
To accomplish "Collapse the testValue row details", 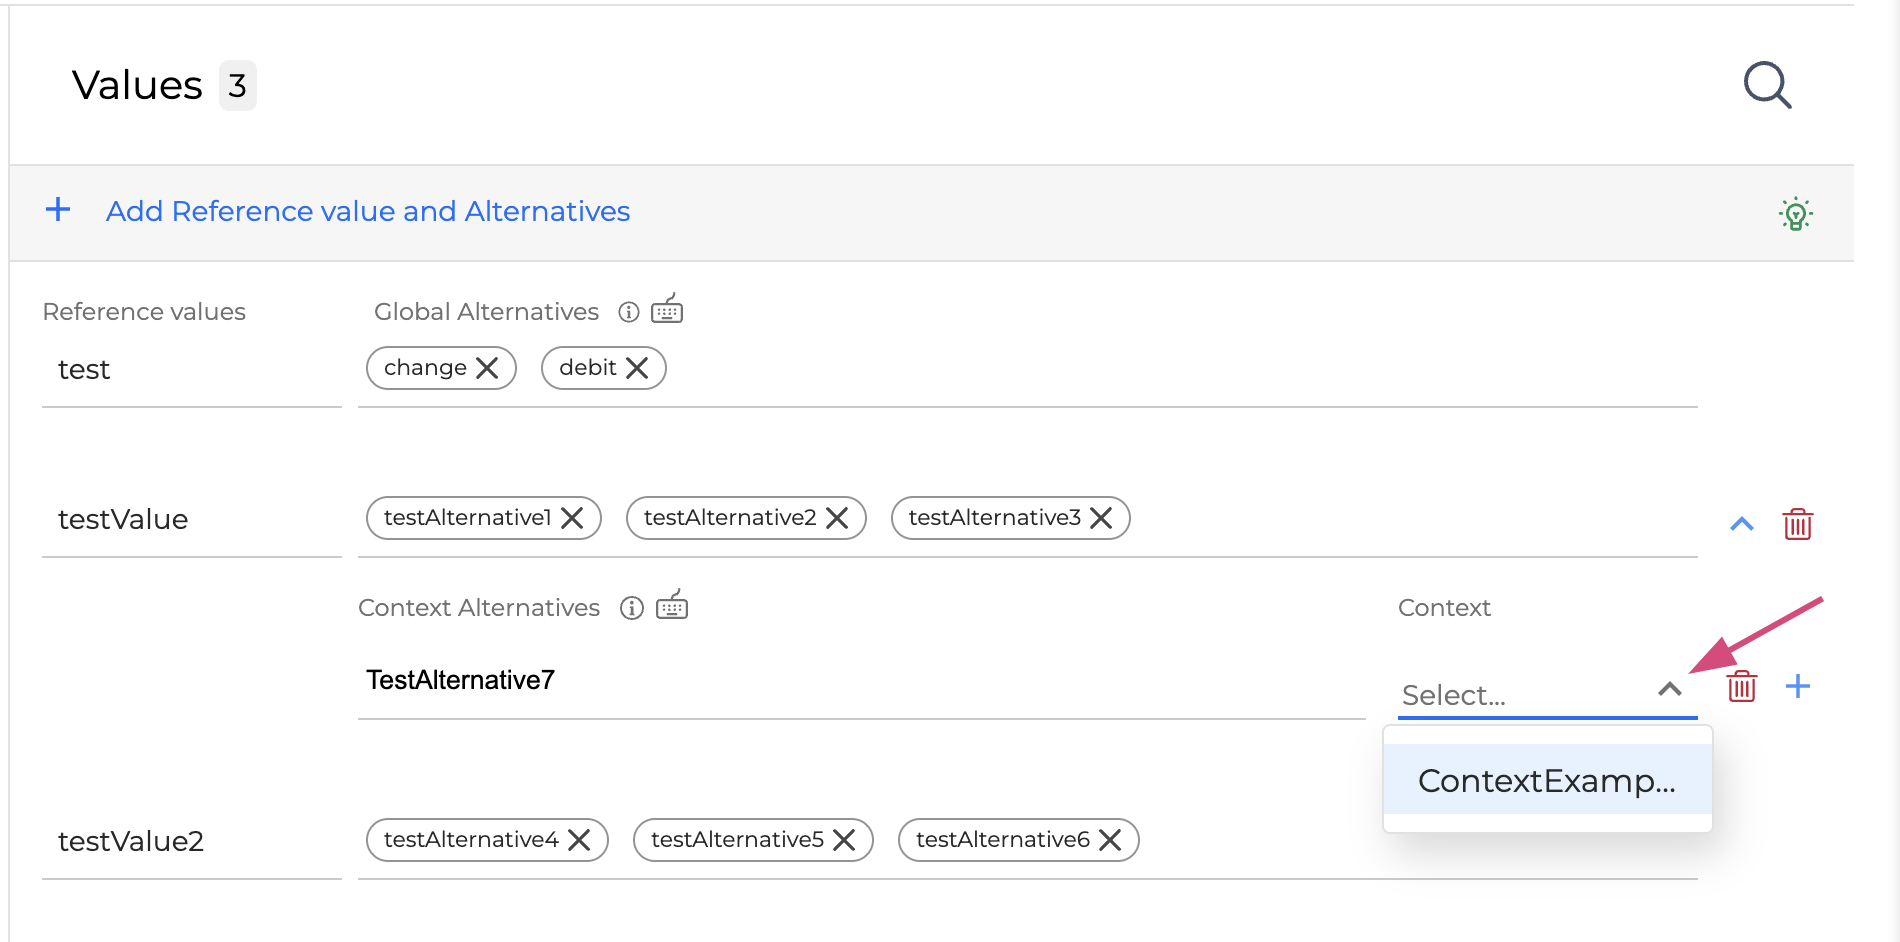I will [x=1741, y=524].
